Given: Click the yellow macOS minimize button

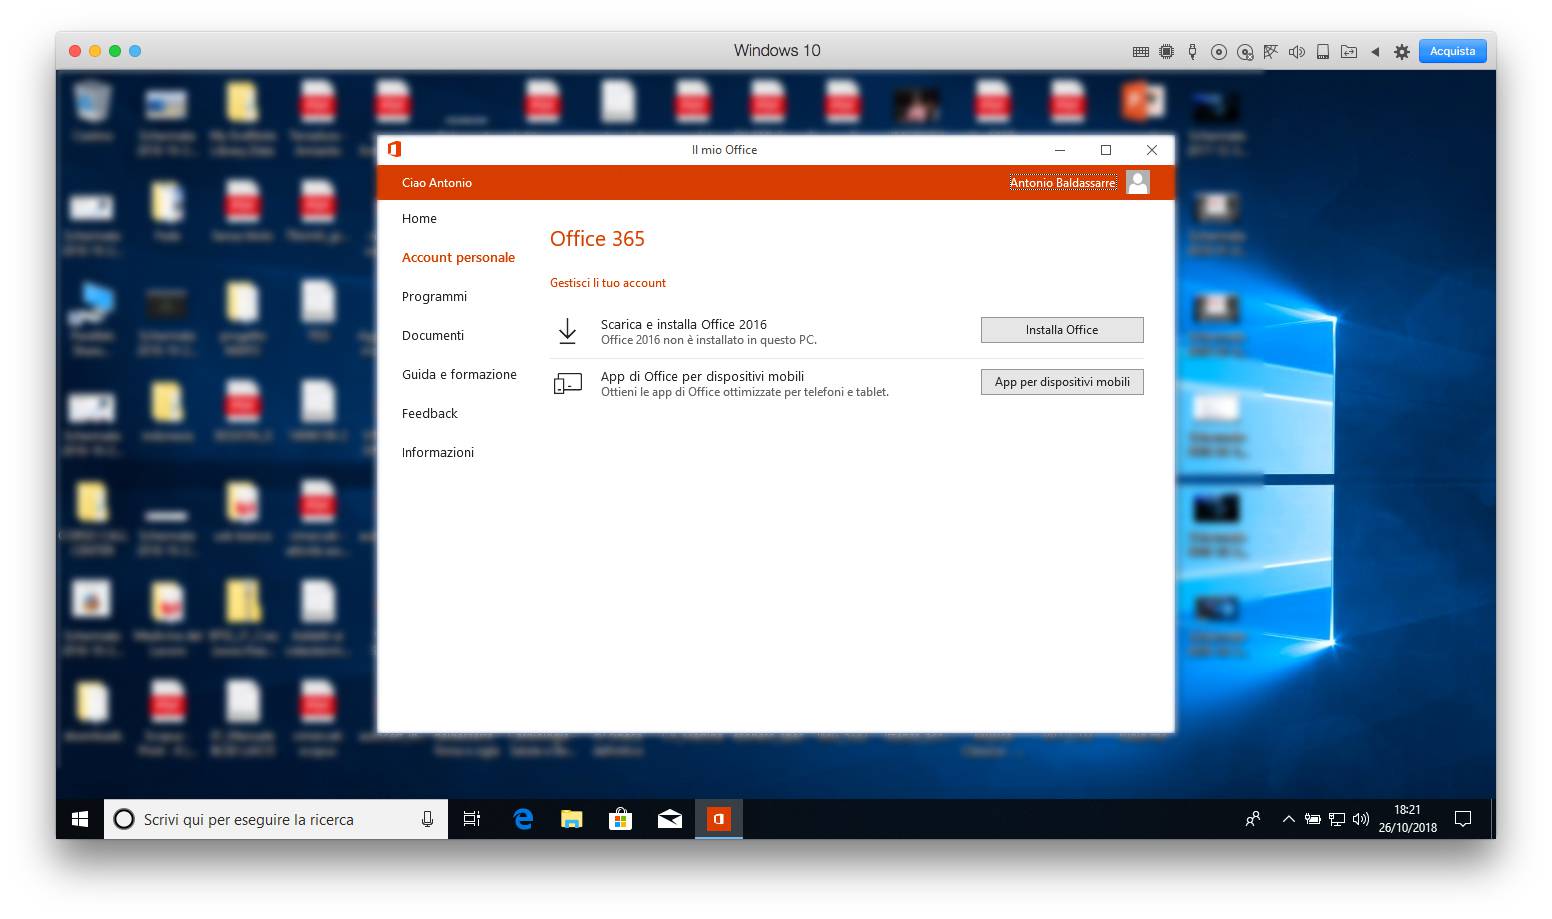Looking at the screenshot, I should [x=95, y=51].
